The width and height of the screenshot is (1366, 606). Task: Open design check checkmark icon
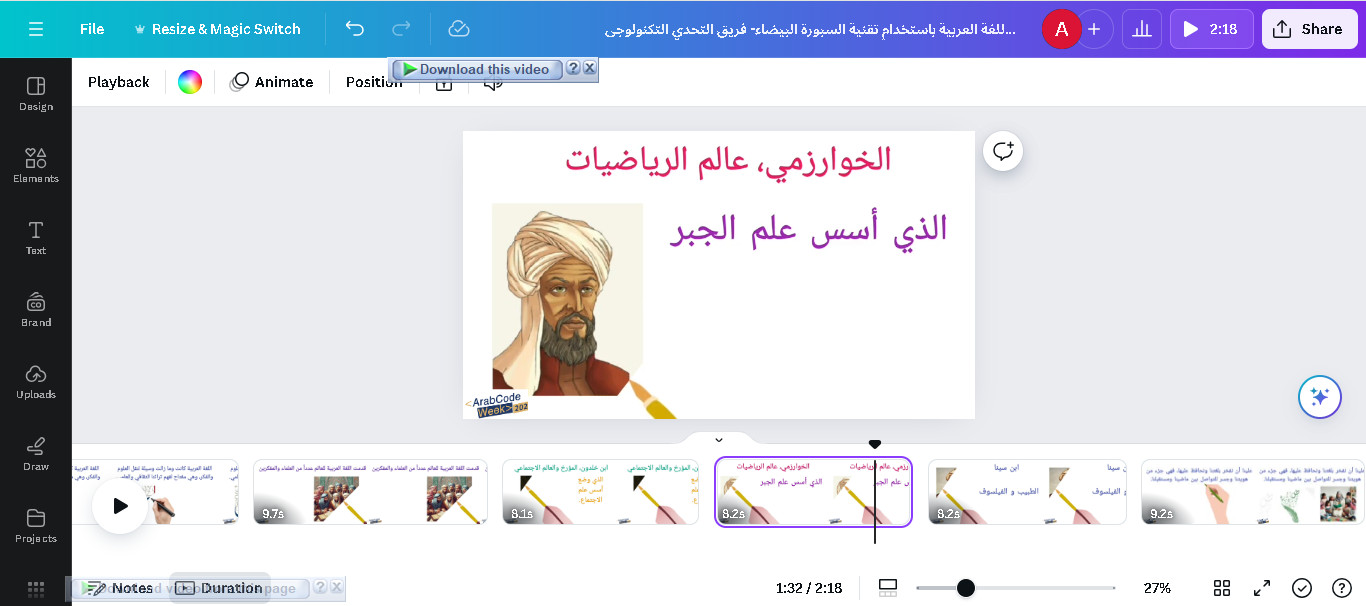(x=1302, y=588)
